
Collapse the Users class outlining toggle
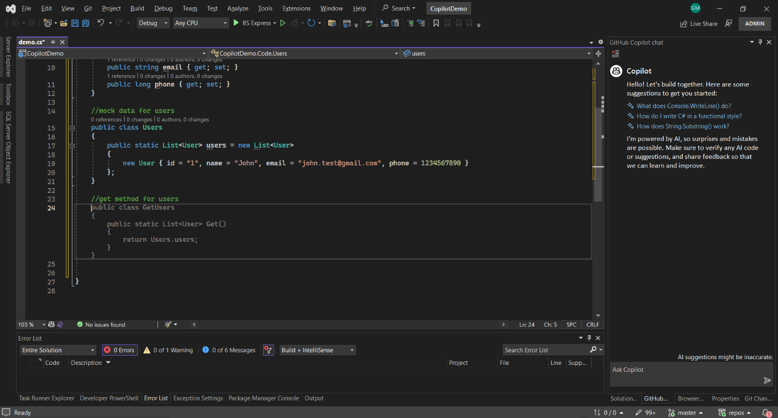[x=72, y=128]
